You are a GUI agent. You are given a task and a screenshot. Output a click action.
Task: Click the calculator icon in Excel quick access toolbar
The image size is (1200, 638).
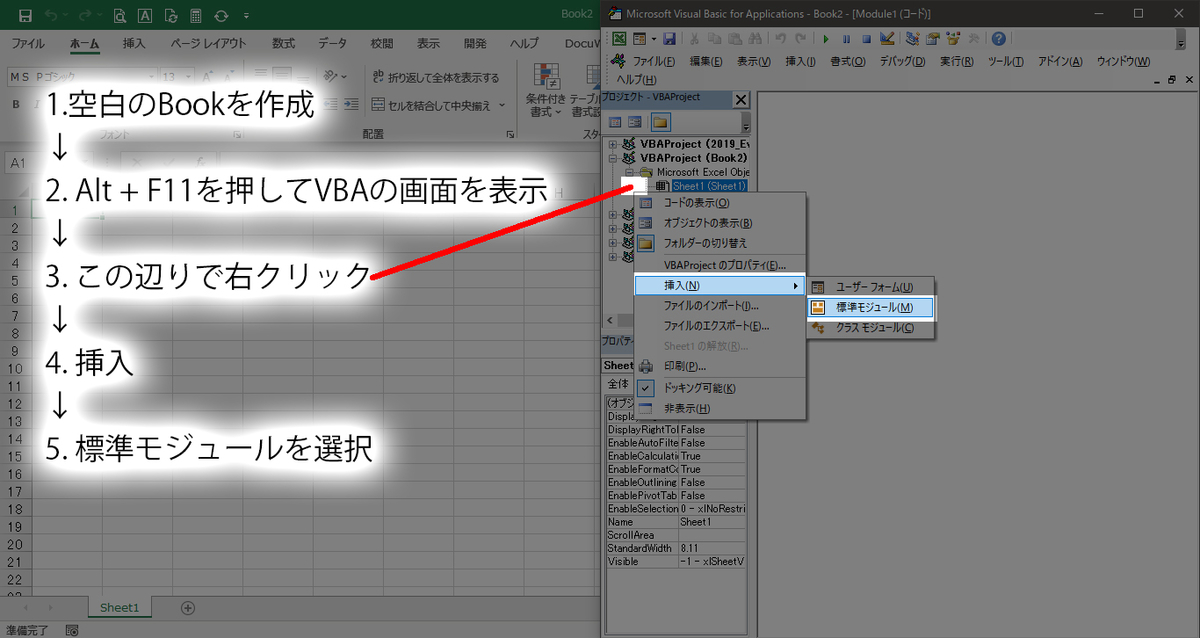194,16
